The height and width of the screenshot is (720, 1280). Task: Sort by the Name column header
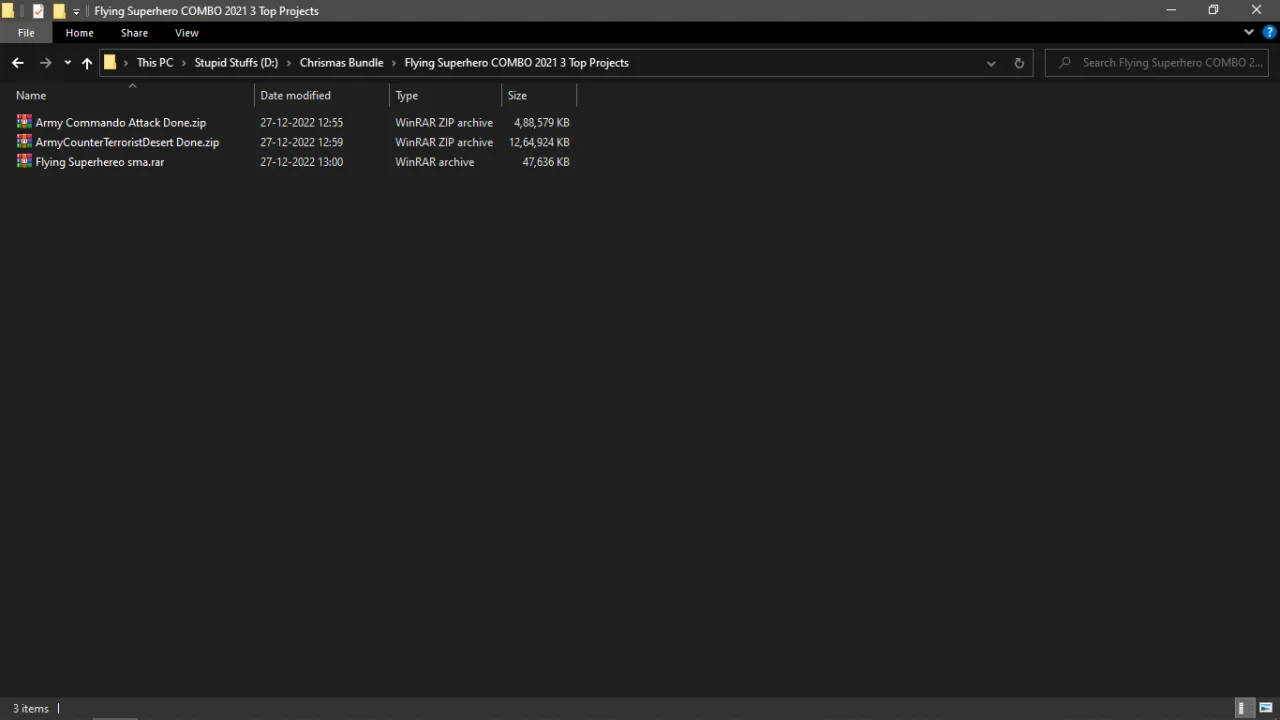point(31,95)
